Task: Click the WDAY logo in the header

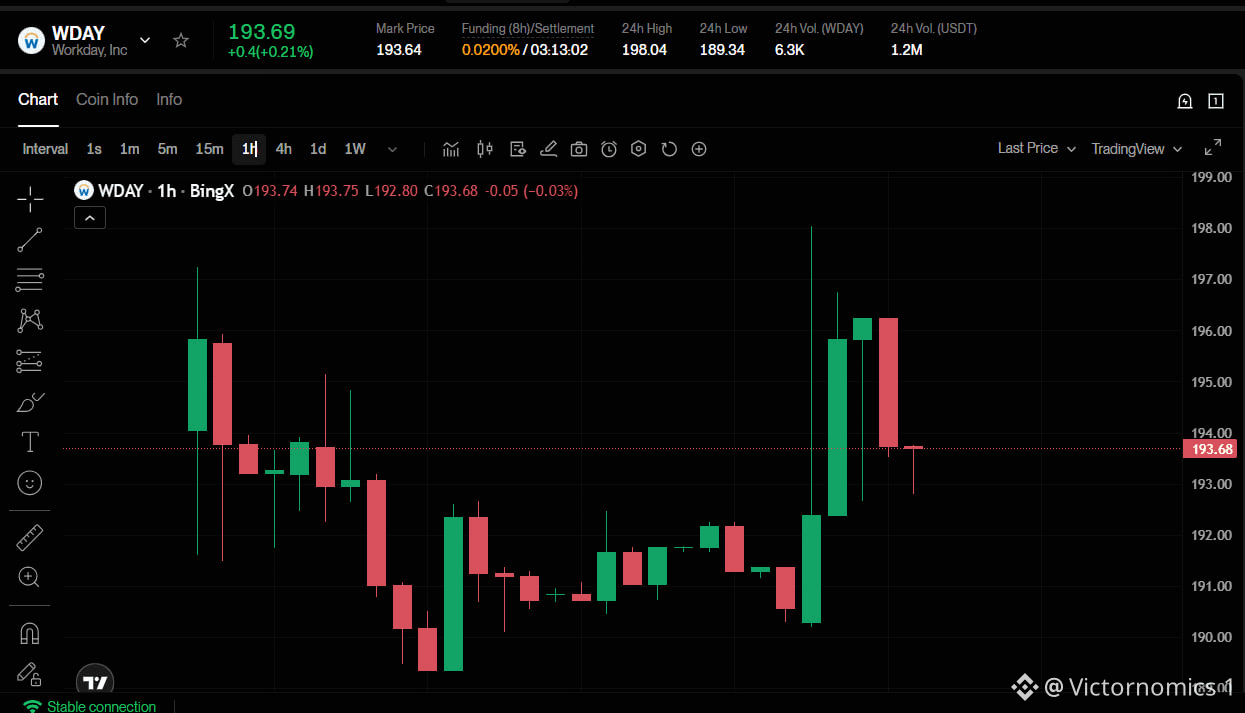Action: [x=32, y=41]
